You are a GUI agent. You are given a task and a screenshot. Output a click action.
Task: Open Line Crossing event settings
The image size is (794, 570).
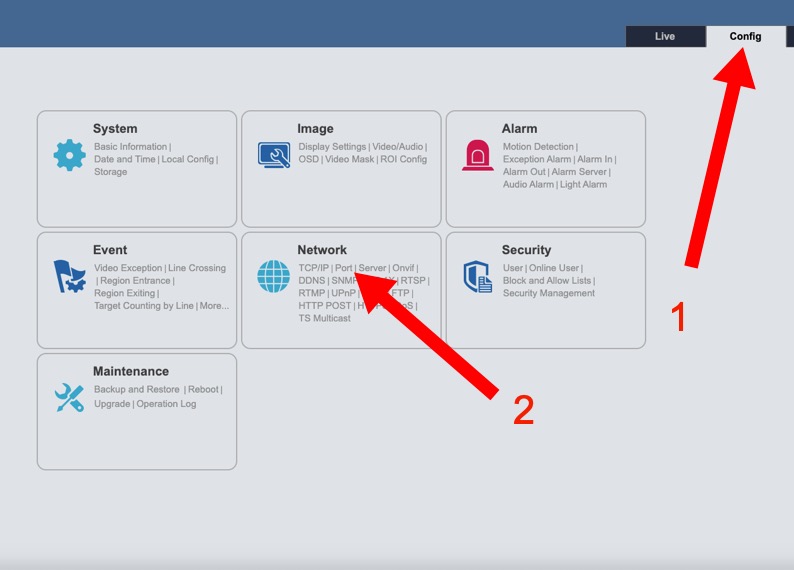coord(197,268)
